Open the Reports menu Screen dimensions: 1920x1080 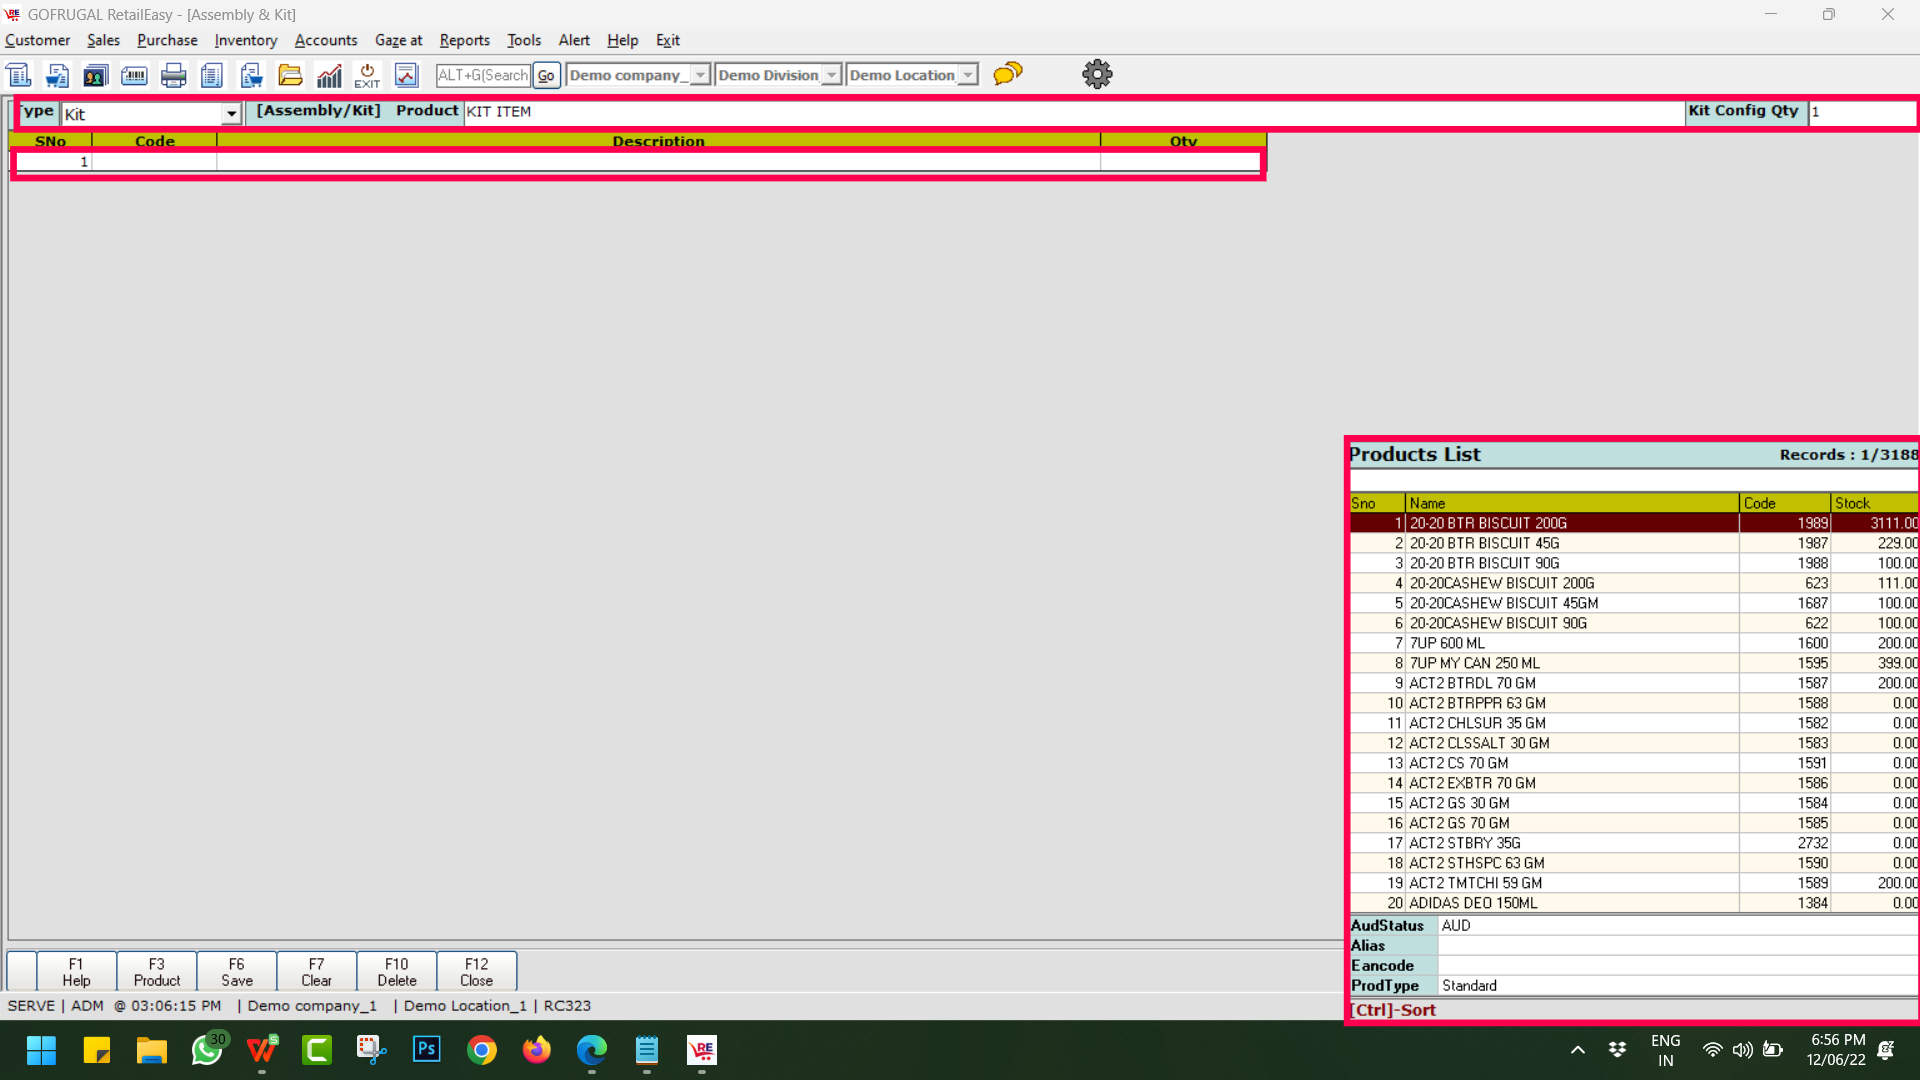coord(464,40)
